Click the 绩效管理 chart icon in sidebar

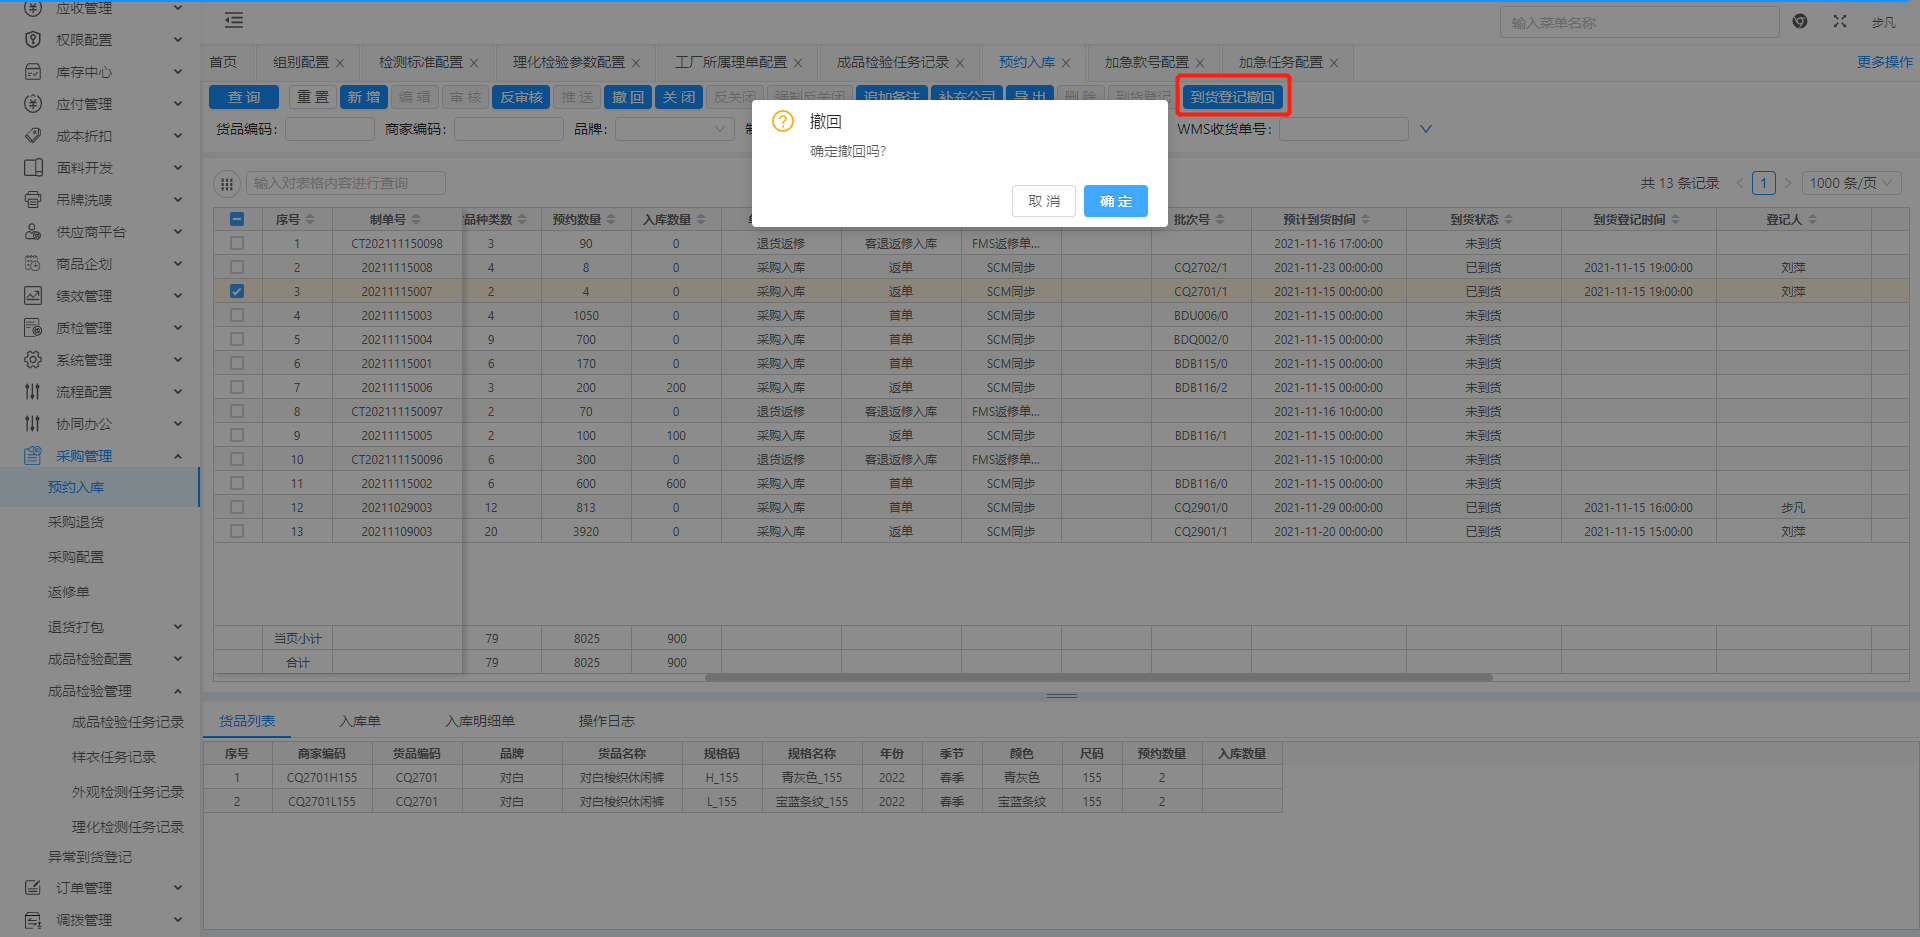[x=33, y=296]
